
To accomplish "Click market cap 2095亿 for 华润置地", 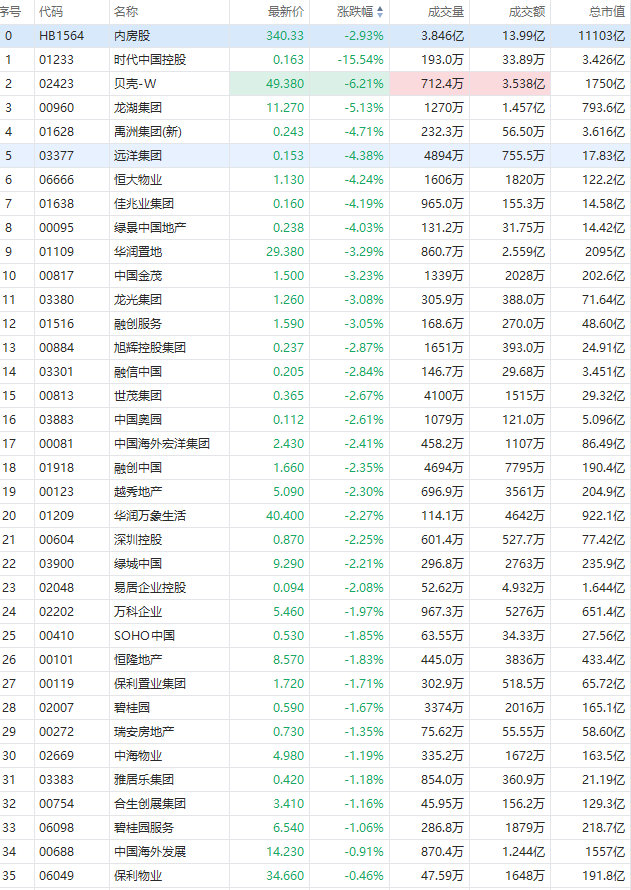I will click(x=605, y=251).
